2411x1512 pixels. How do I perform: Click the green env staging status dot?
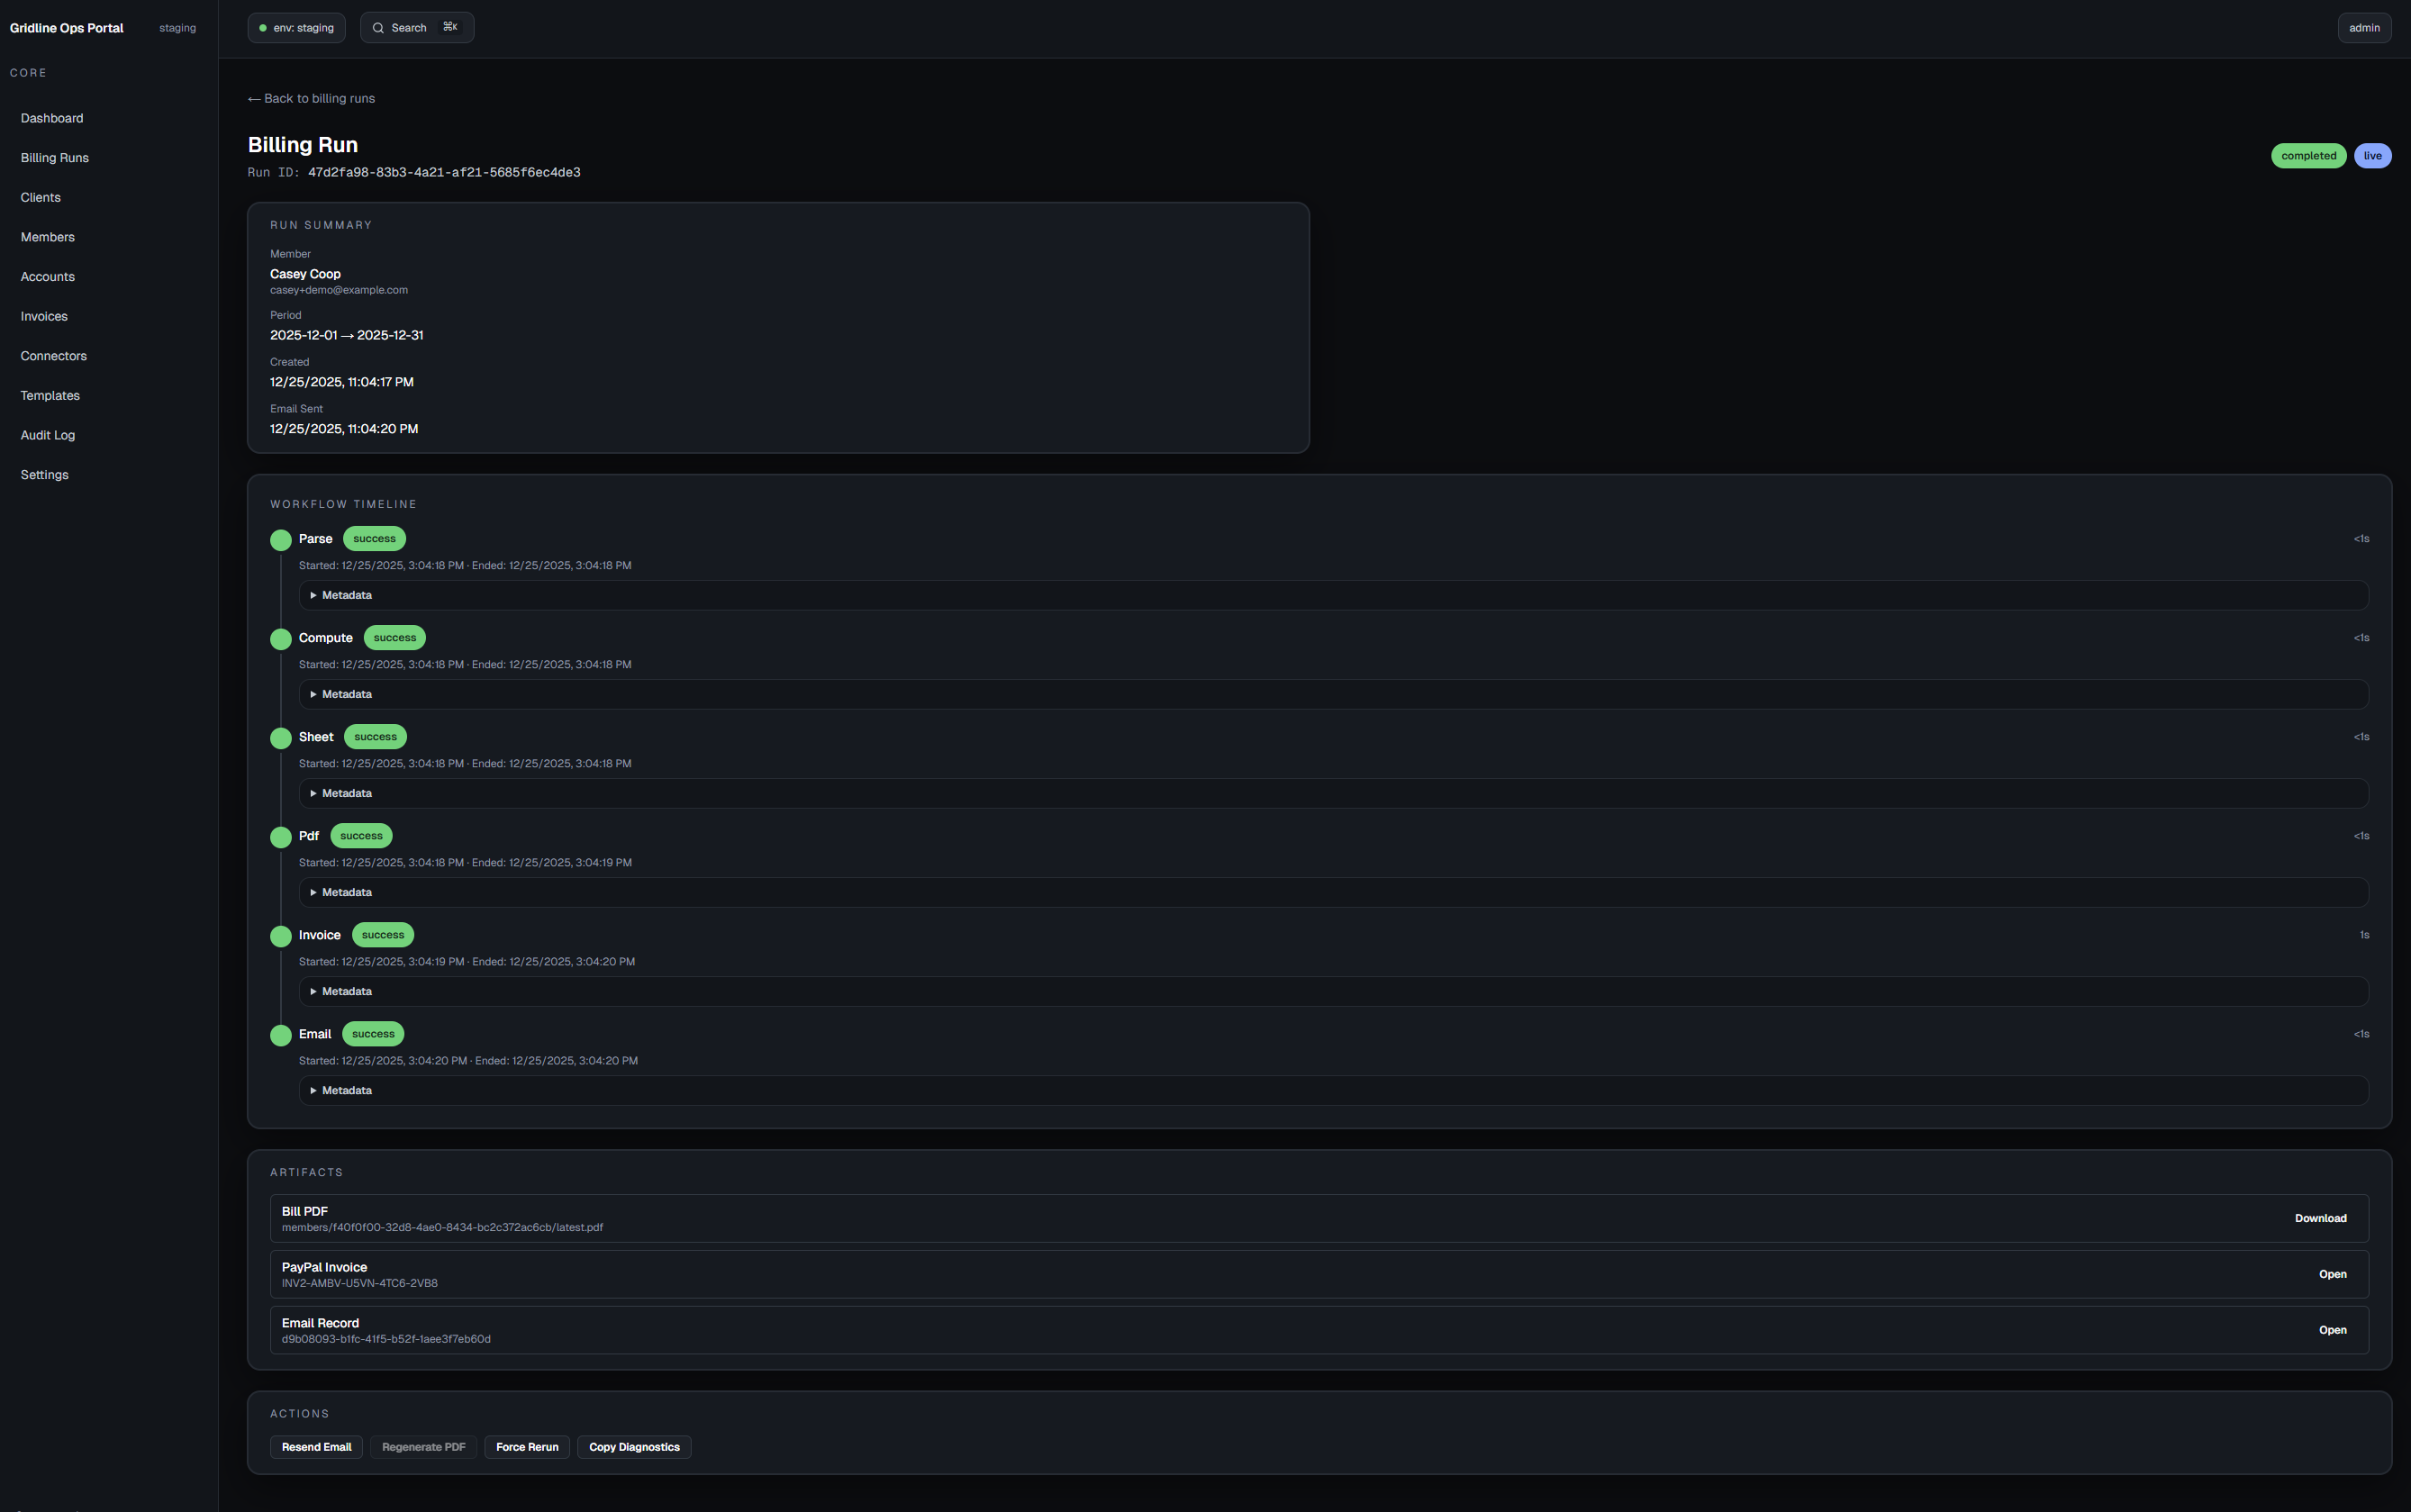click(x=263, y=28)
